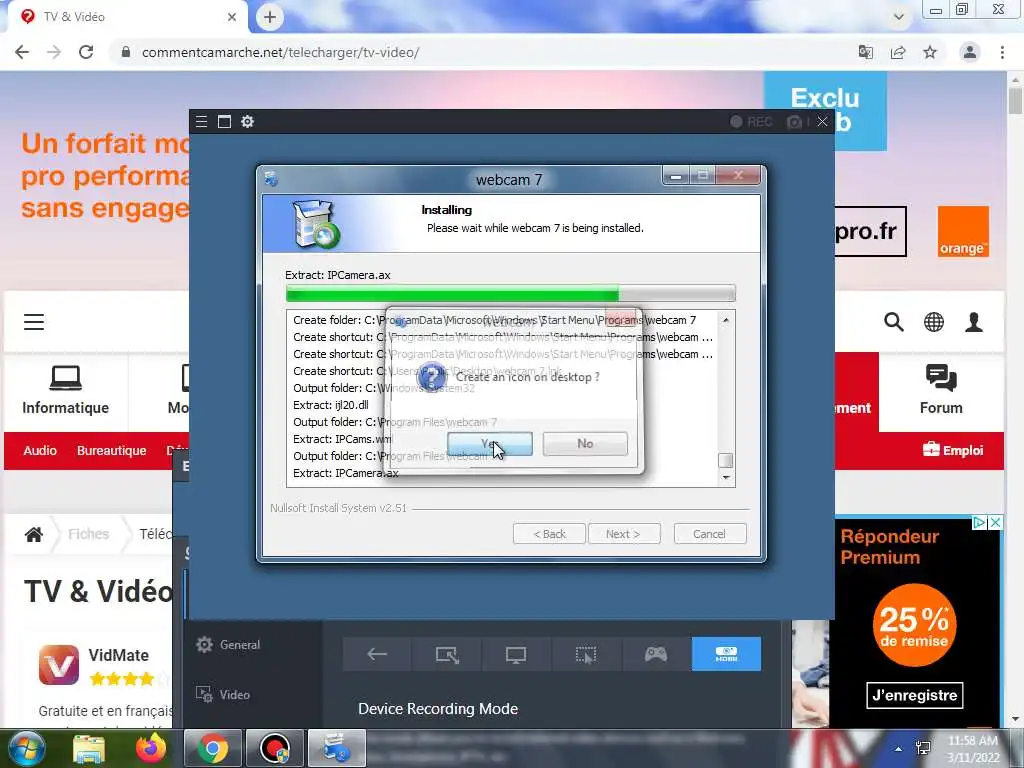Screen dimensions: 1024x768
Task: Click Cancel in the webcam 7 installer
Action: [709, 534]
